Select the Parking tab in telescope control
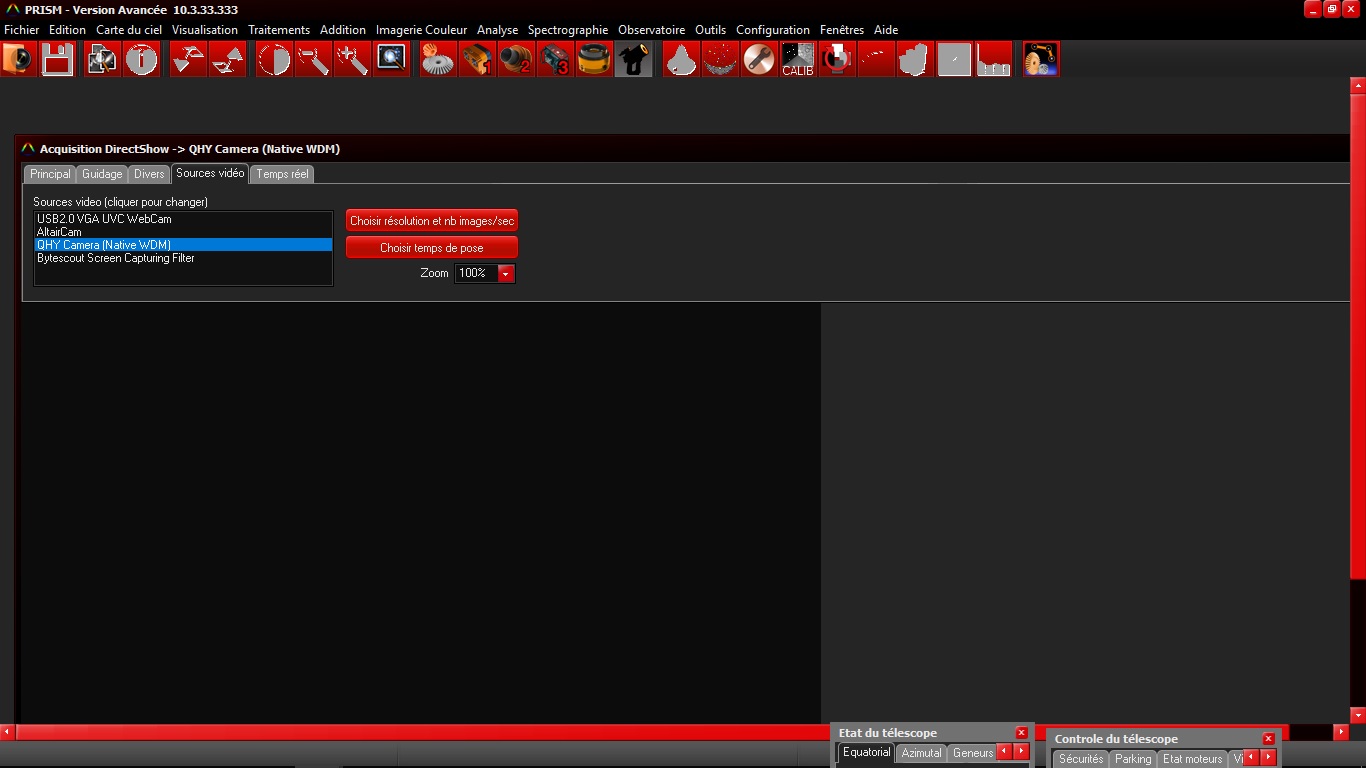 coord(1132,759)
